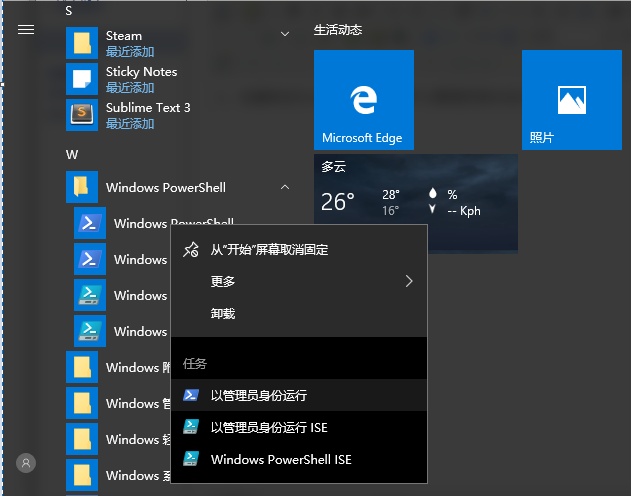Click the second blue PowerShell app icon
The height and width of the screenshot is (496, 631).
[90, 259]
